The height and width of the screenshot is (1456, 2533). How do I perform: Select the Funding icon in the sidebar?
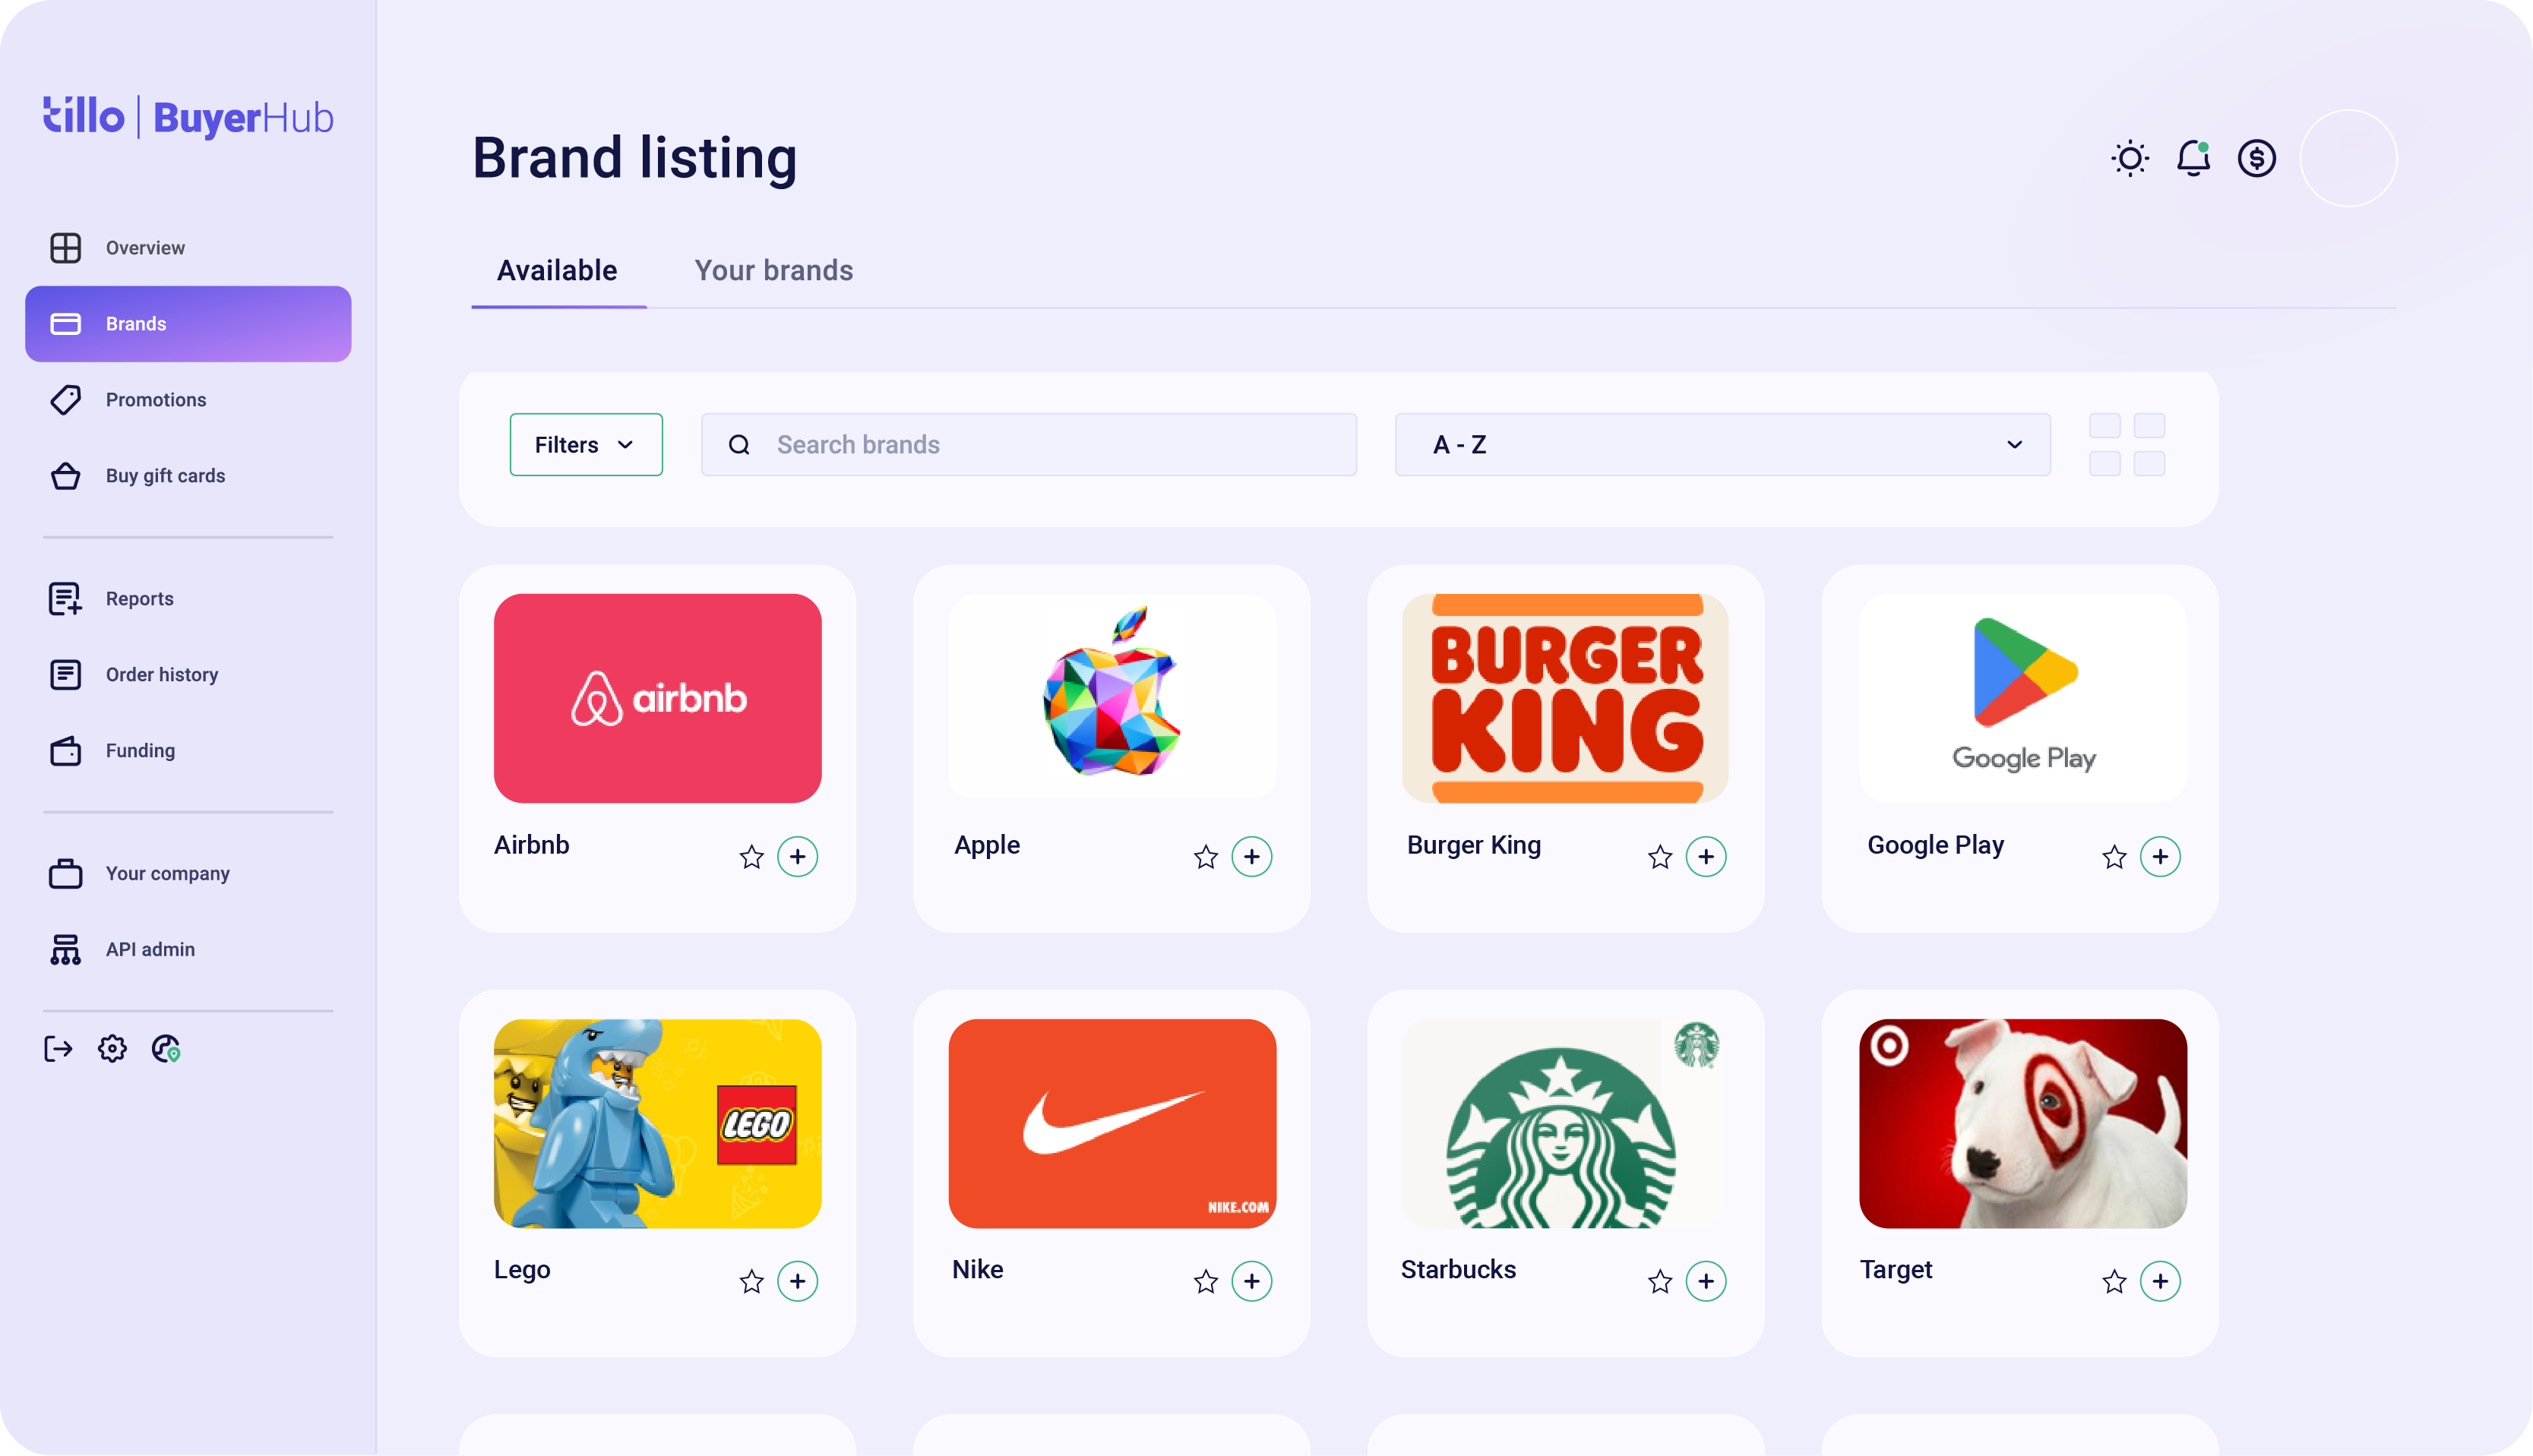pos(65,750)
